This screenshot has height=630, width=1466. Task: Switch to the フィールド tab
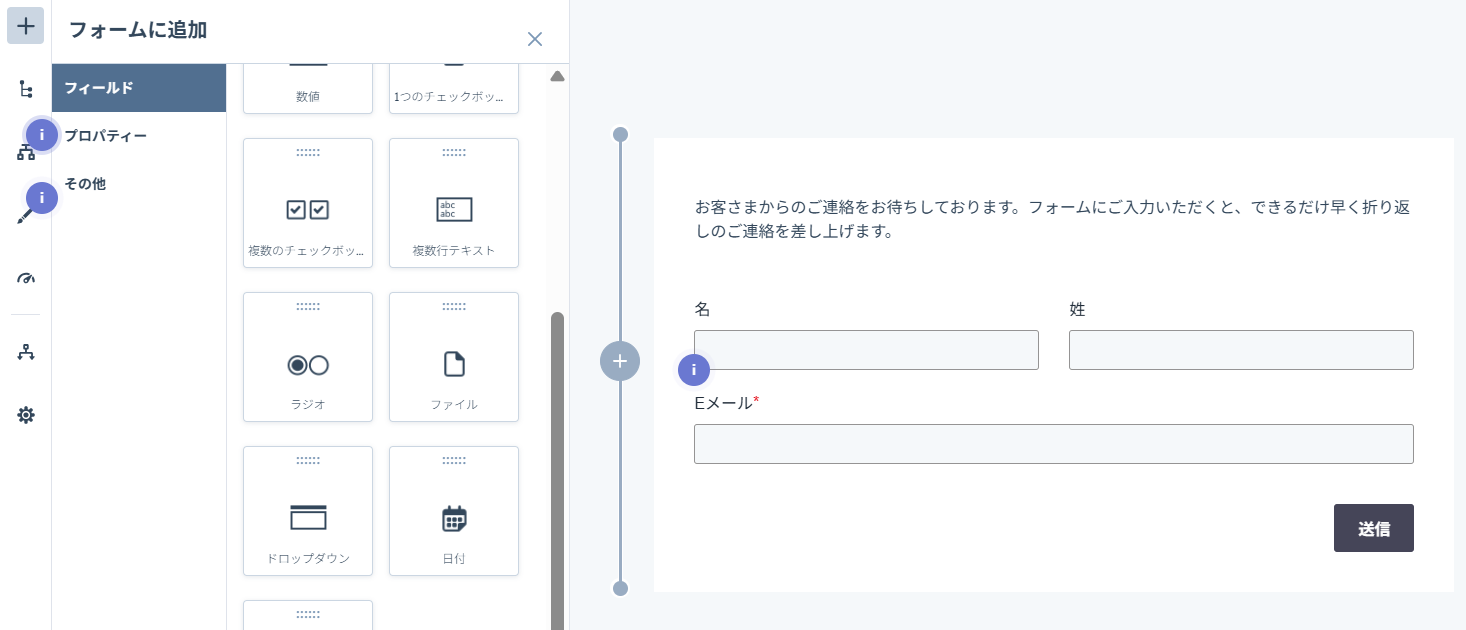click(139, 88)
